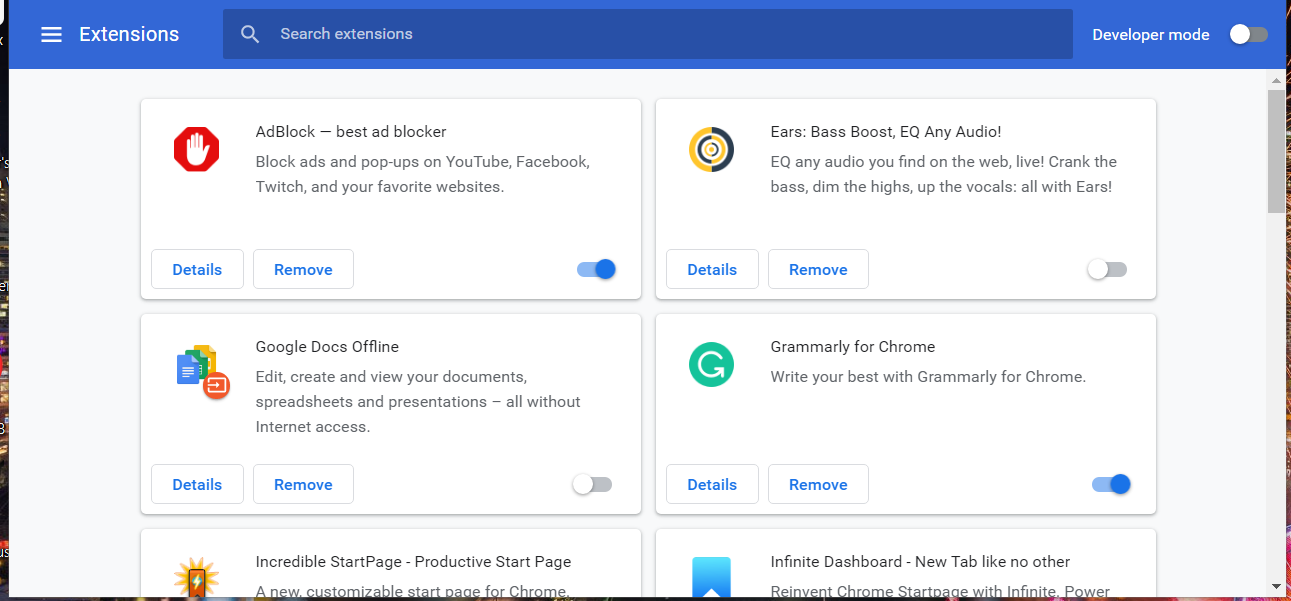
Task: Click the Grammarly extension icon
Action: click(x=711, y=365)
